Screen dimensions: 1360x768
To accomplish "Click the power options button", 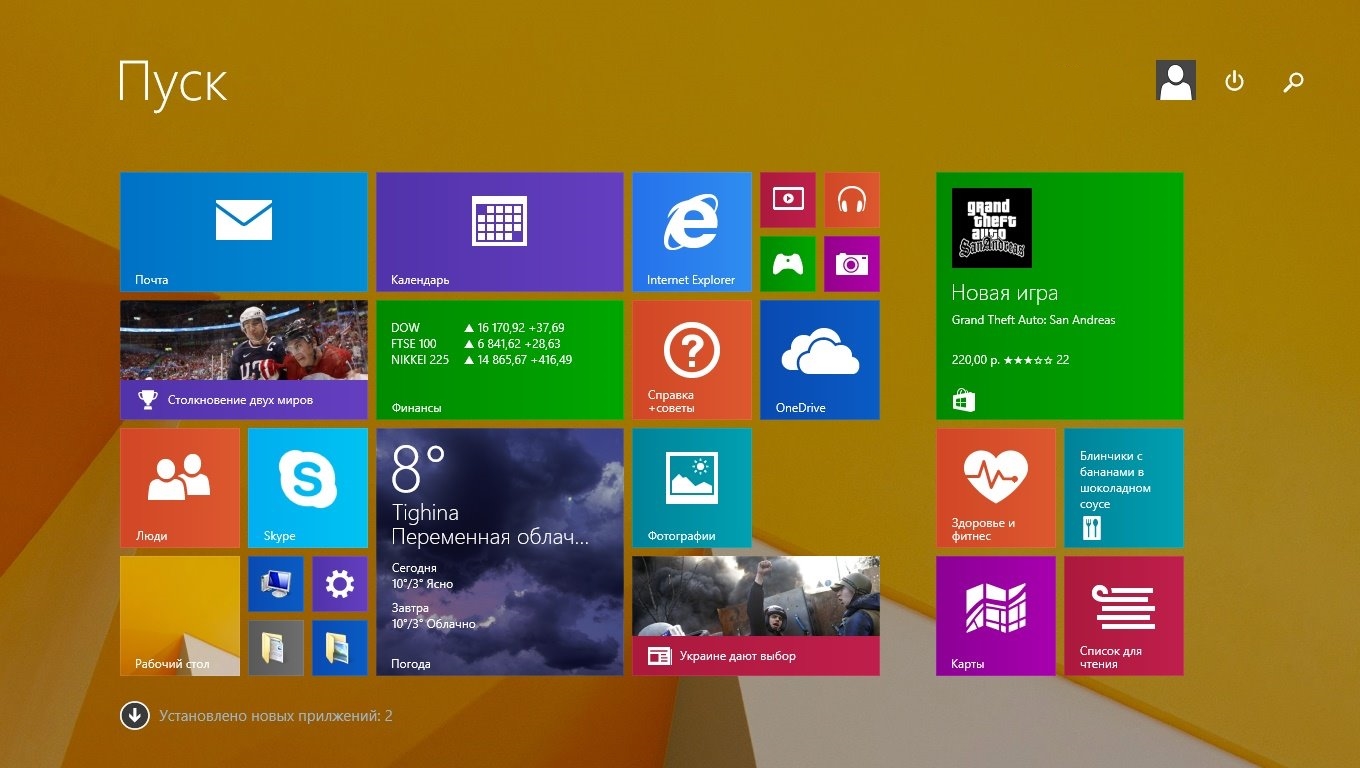I will tap(1234, 81).
